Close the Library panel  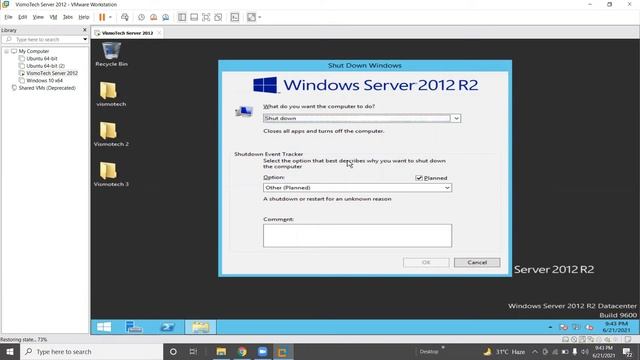point(84,30)
